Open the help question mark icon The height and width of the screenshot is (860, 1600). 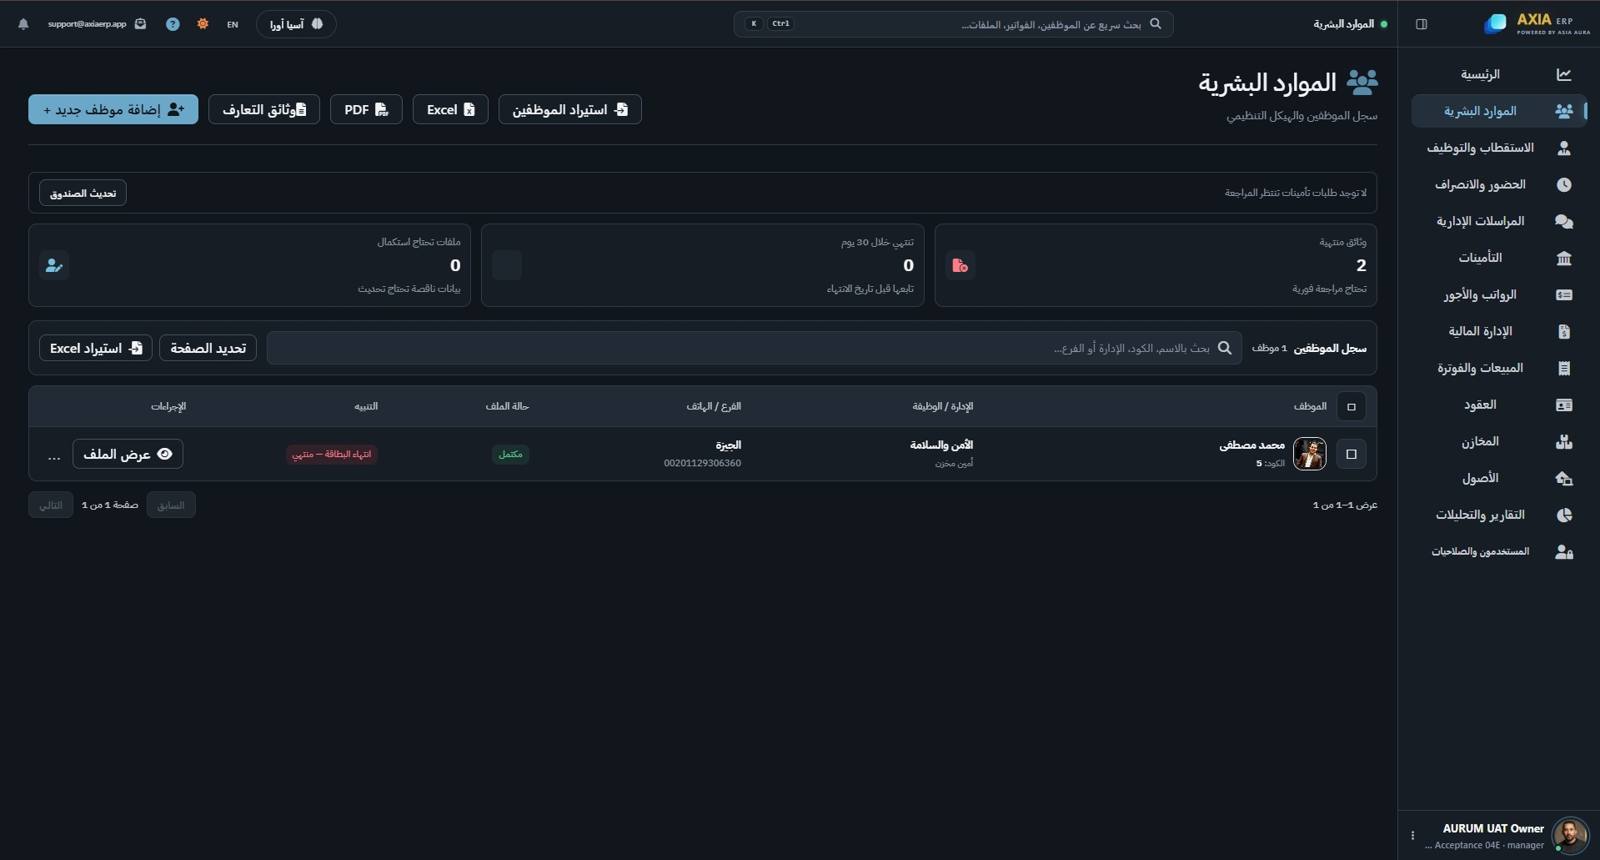pos(173,24)
